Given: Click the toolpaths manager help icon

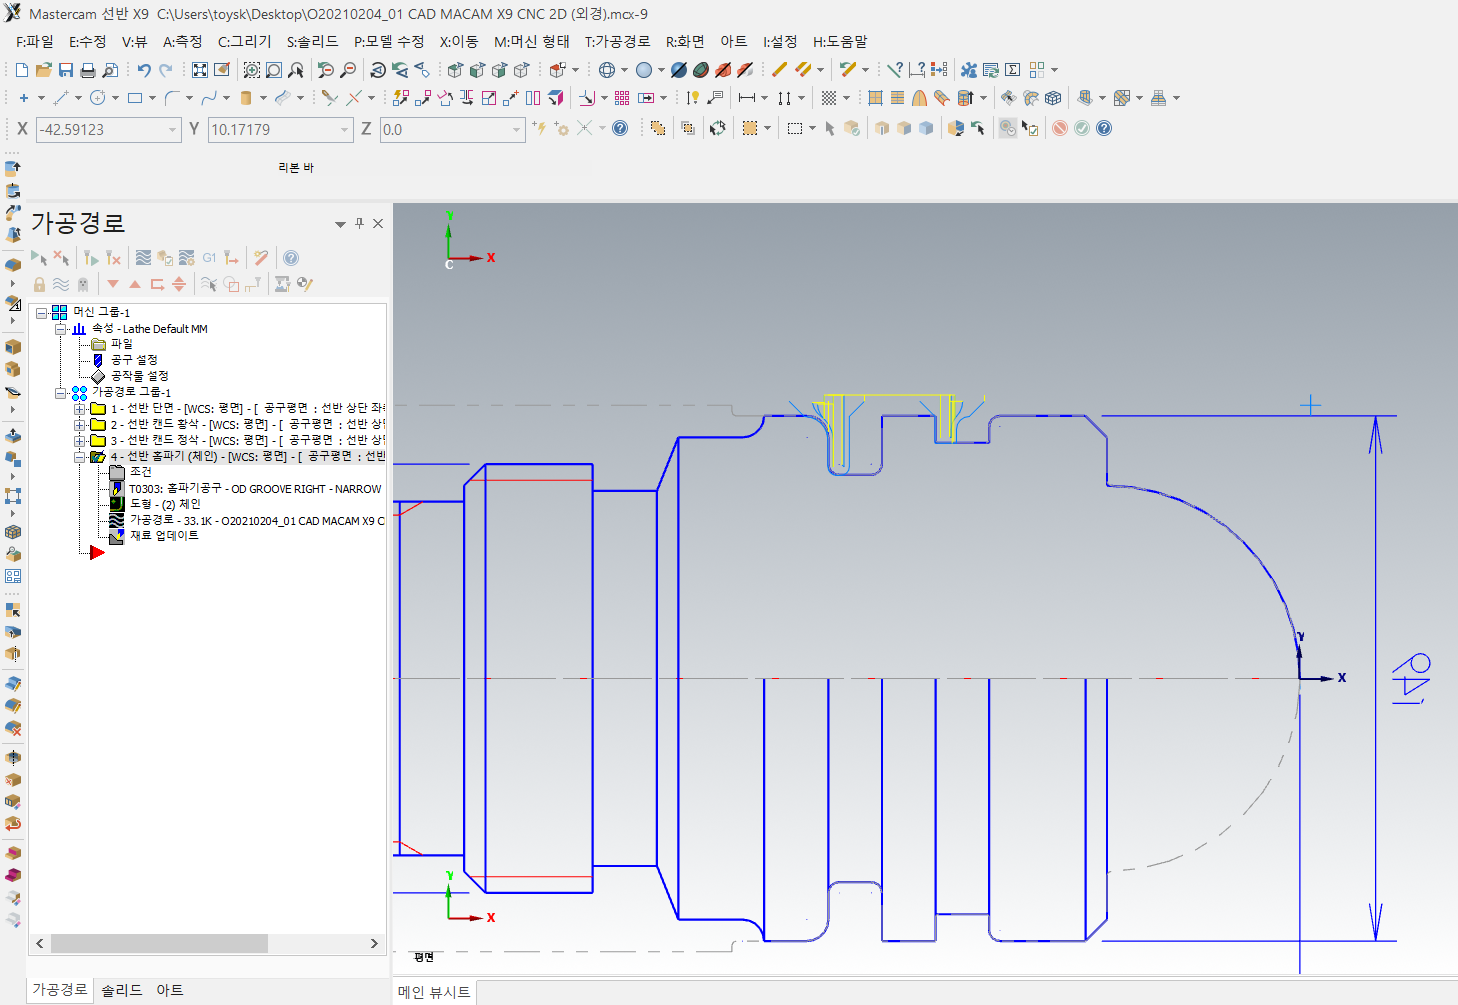Looking at the screenshot, I should point(291,258).
